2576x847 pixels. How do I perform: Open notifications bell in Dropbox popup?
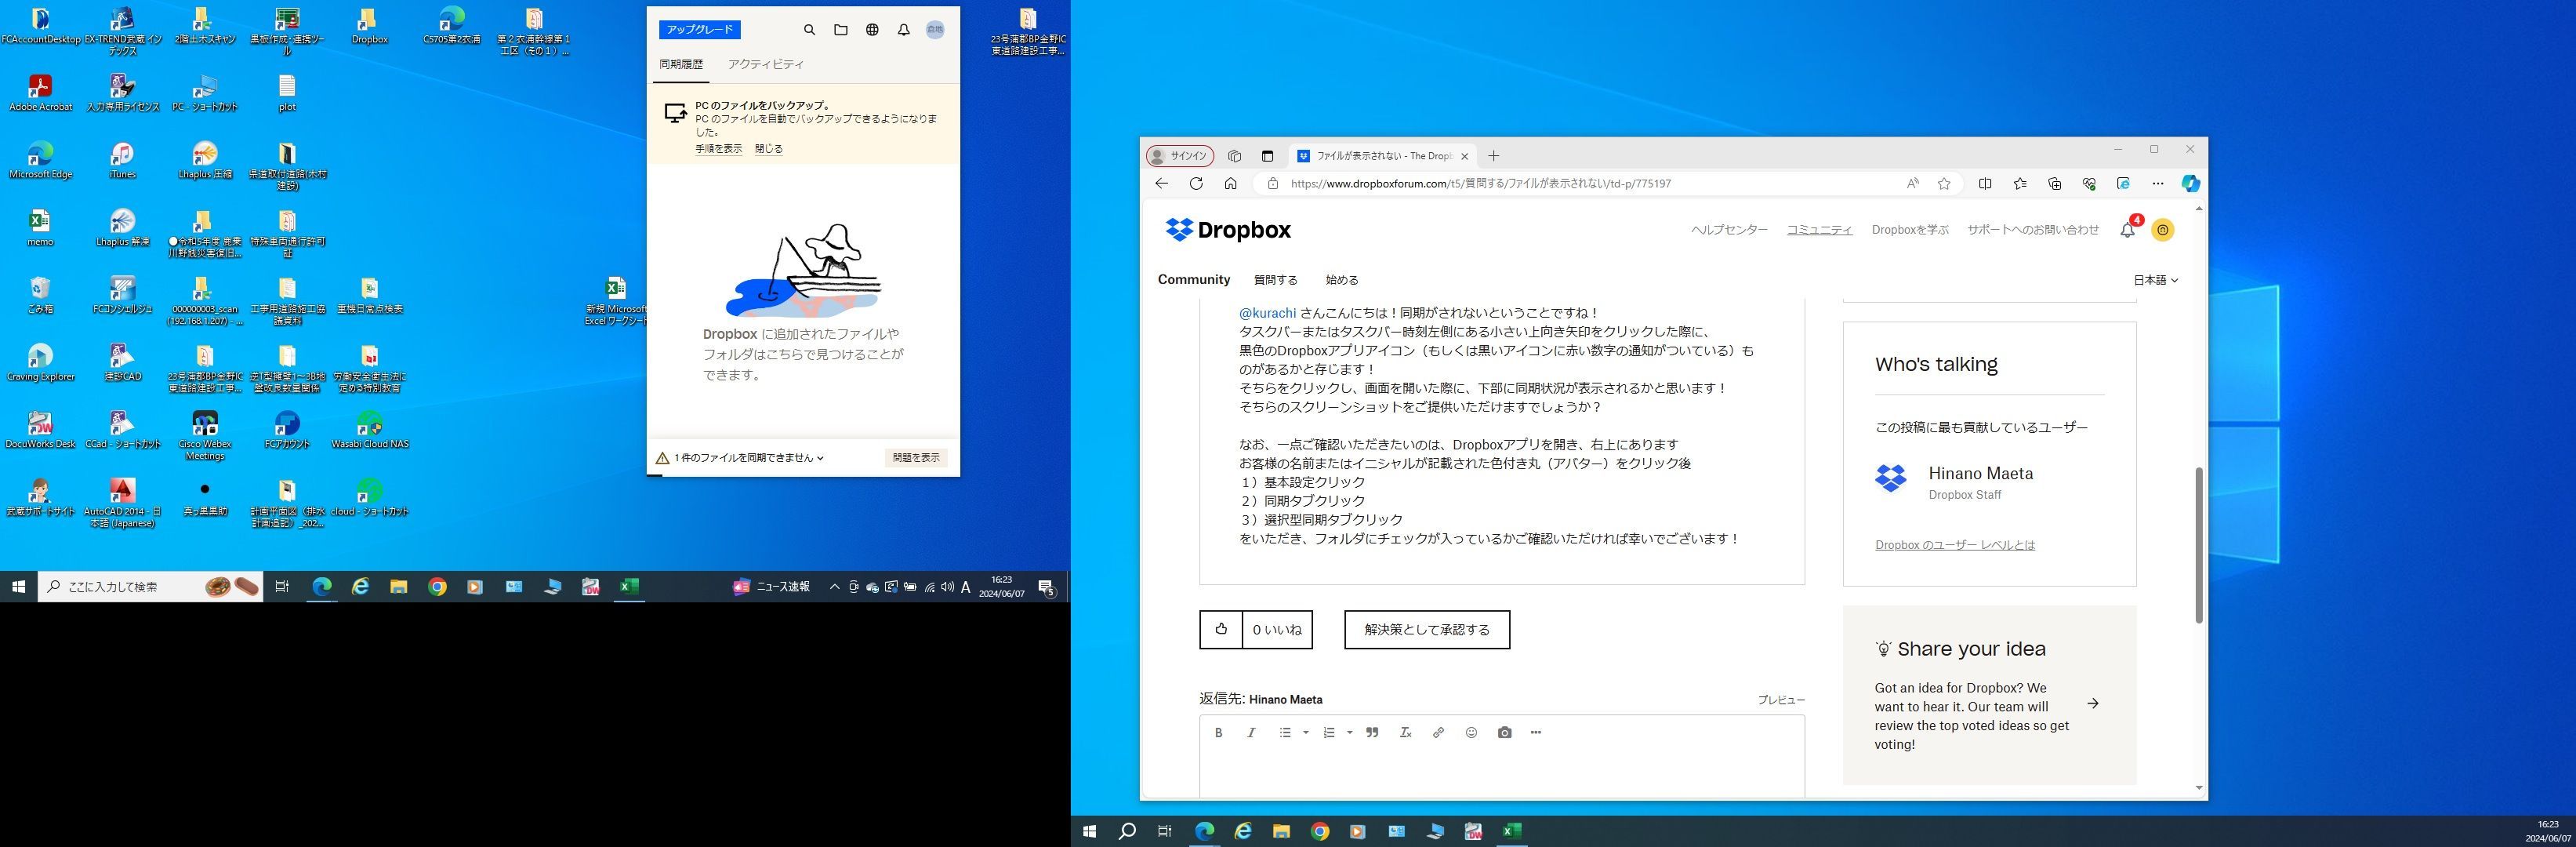coord(903,30)
